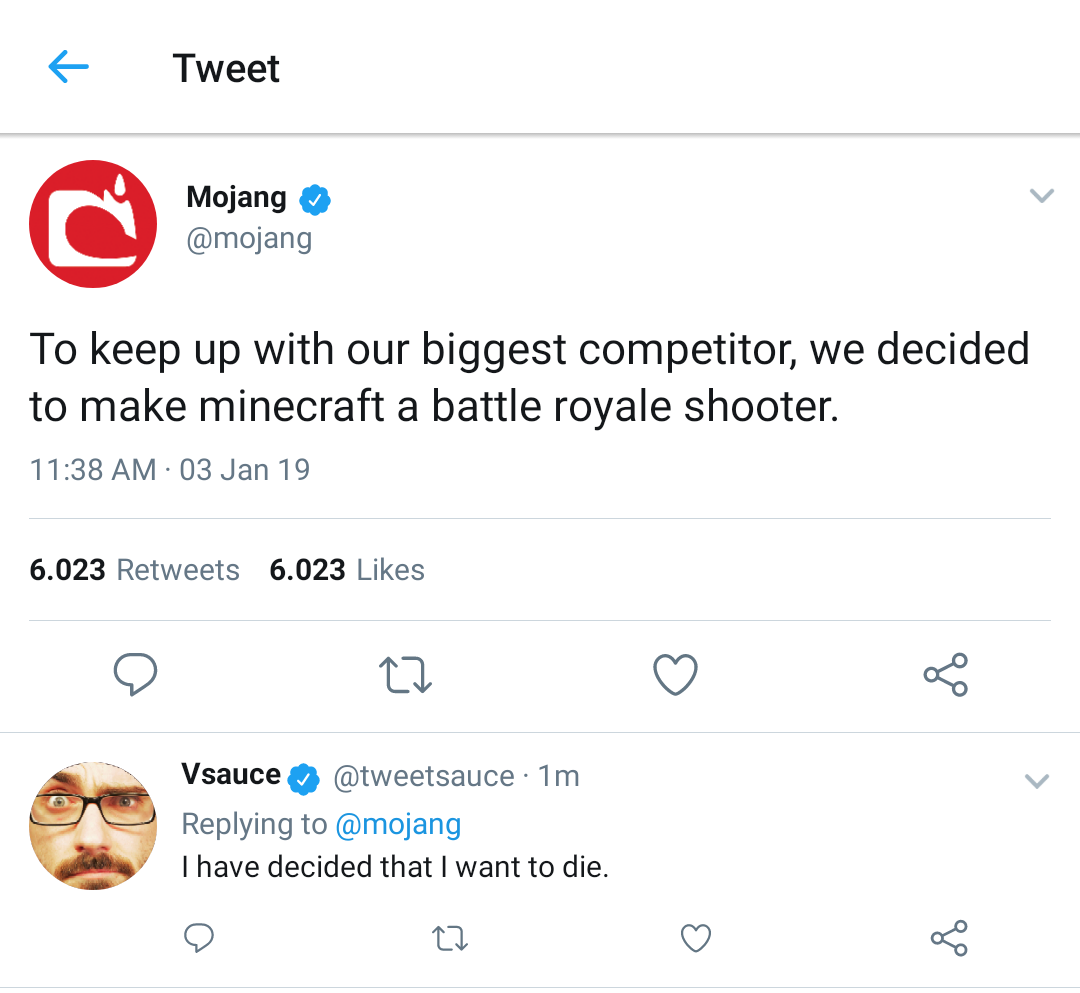Open the @mojang mention link in reply

tap(398, 824)
